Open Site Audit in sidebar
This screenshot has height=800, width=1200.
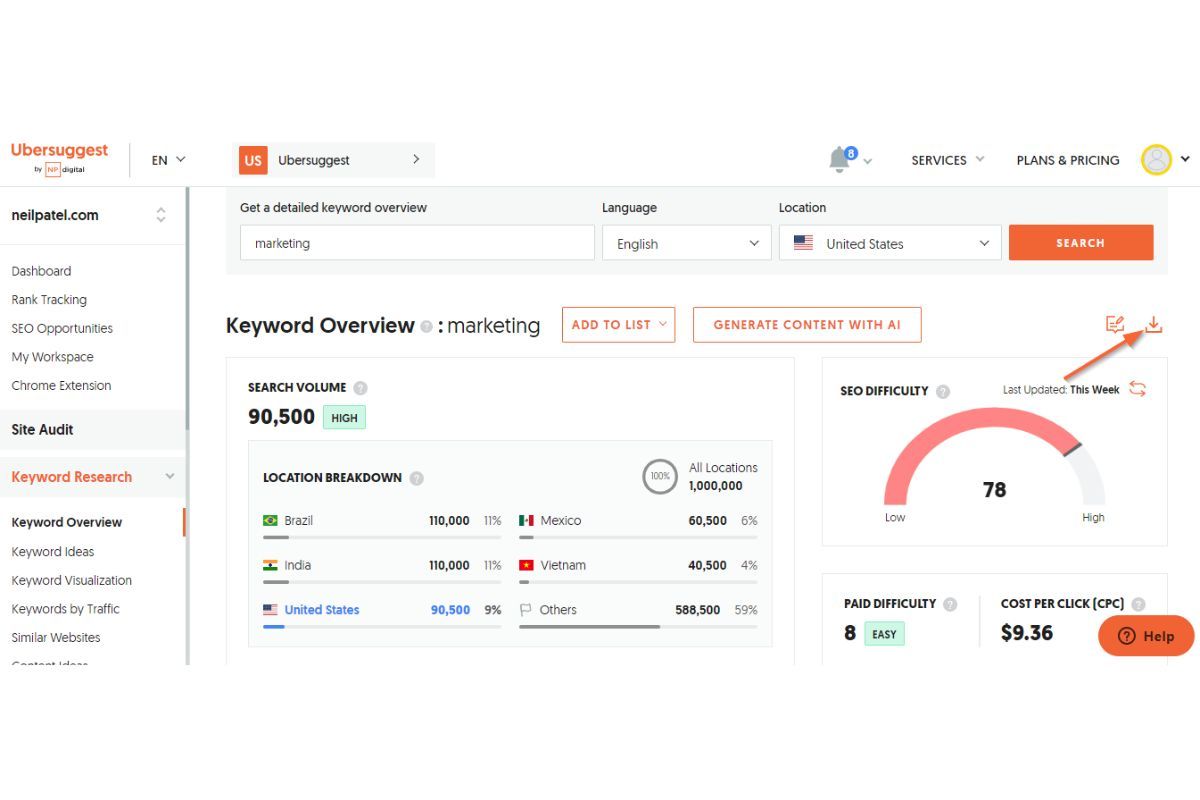pos(42,430)
